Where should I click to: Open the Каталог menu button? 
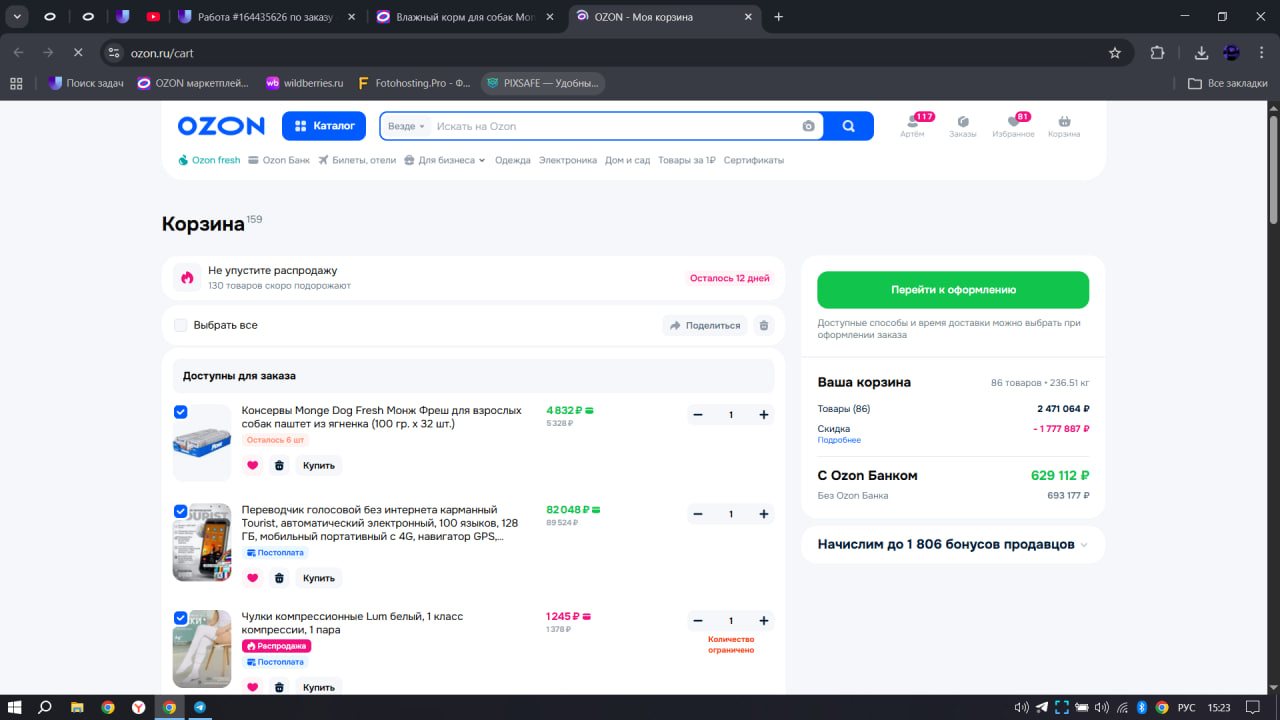coord(324,126)
